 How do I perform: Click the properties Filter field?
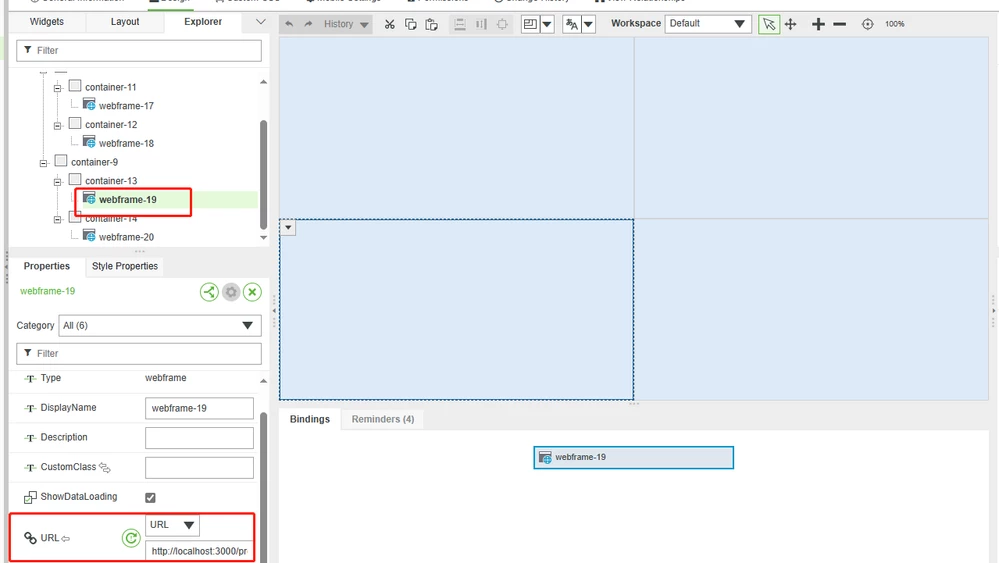point(139,353)
